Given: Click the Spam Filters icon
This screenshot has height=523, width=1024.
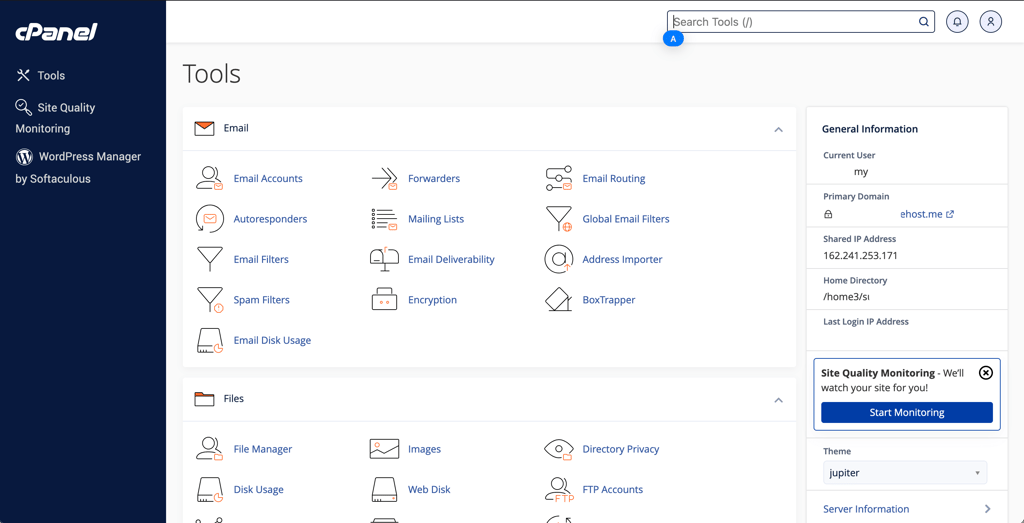Looking at the screenshot, I should click(x=210, y=300).
